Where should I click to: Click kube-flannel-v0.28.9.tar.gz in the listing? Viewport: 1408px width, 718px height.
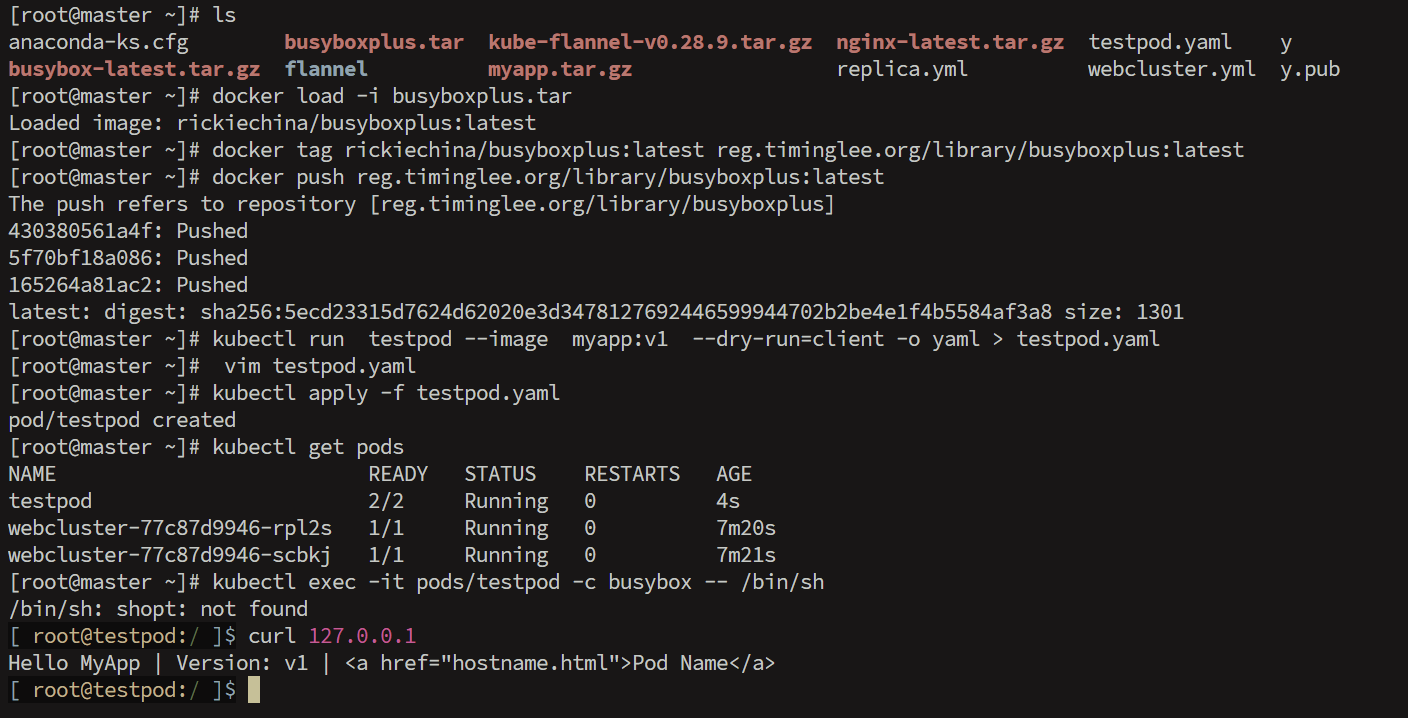pyautogui.click(x=650, y=43)
